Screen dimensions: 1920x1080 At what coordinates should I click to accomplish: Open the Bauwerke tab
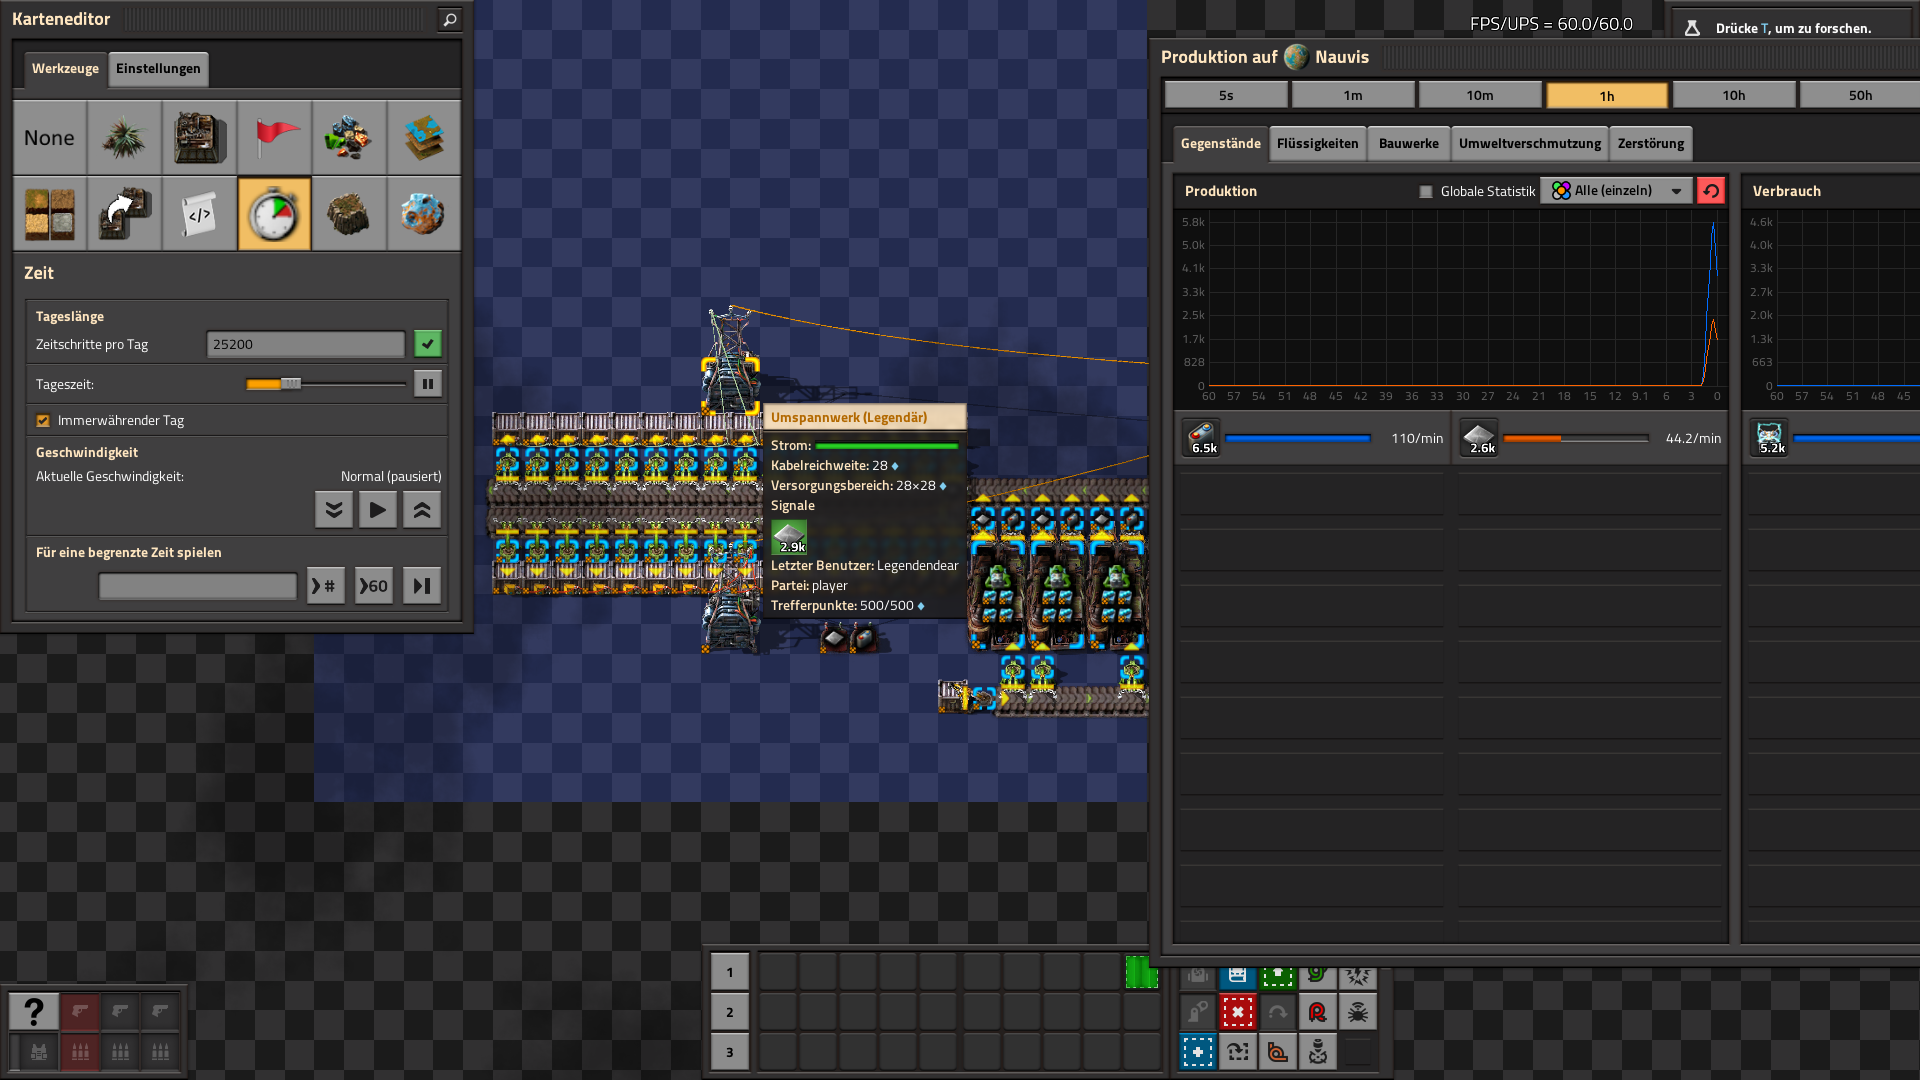[1408, 144]
